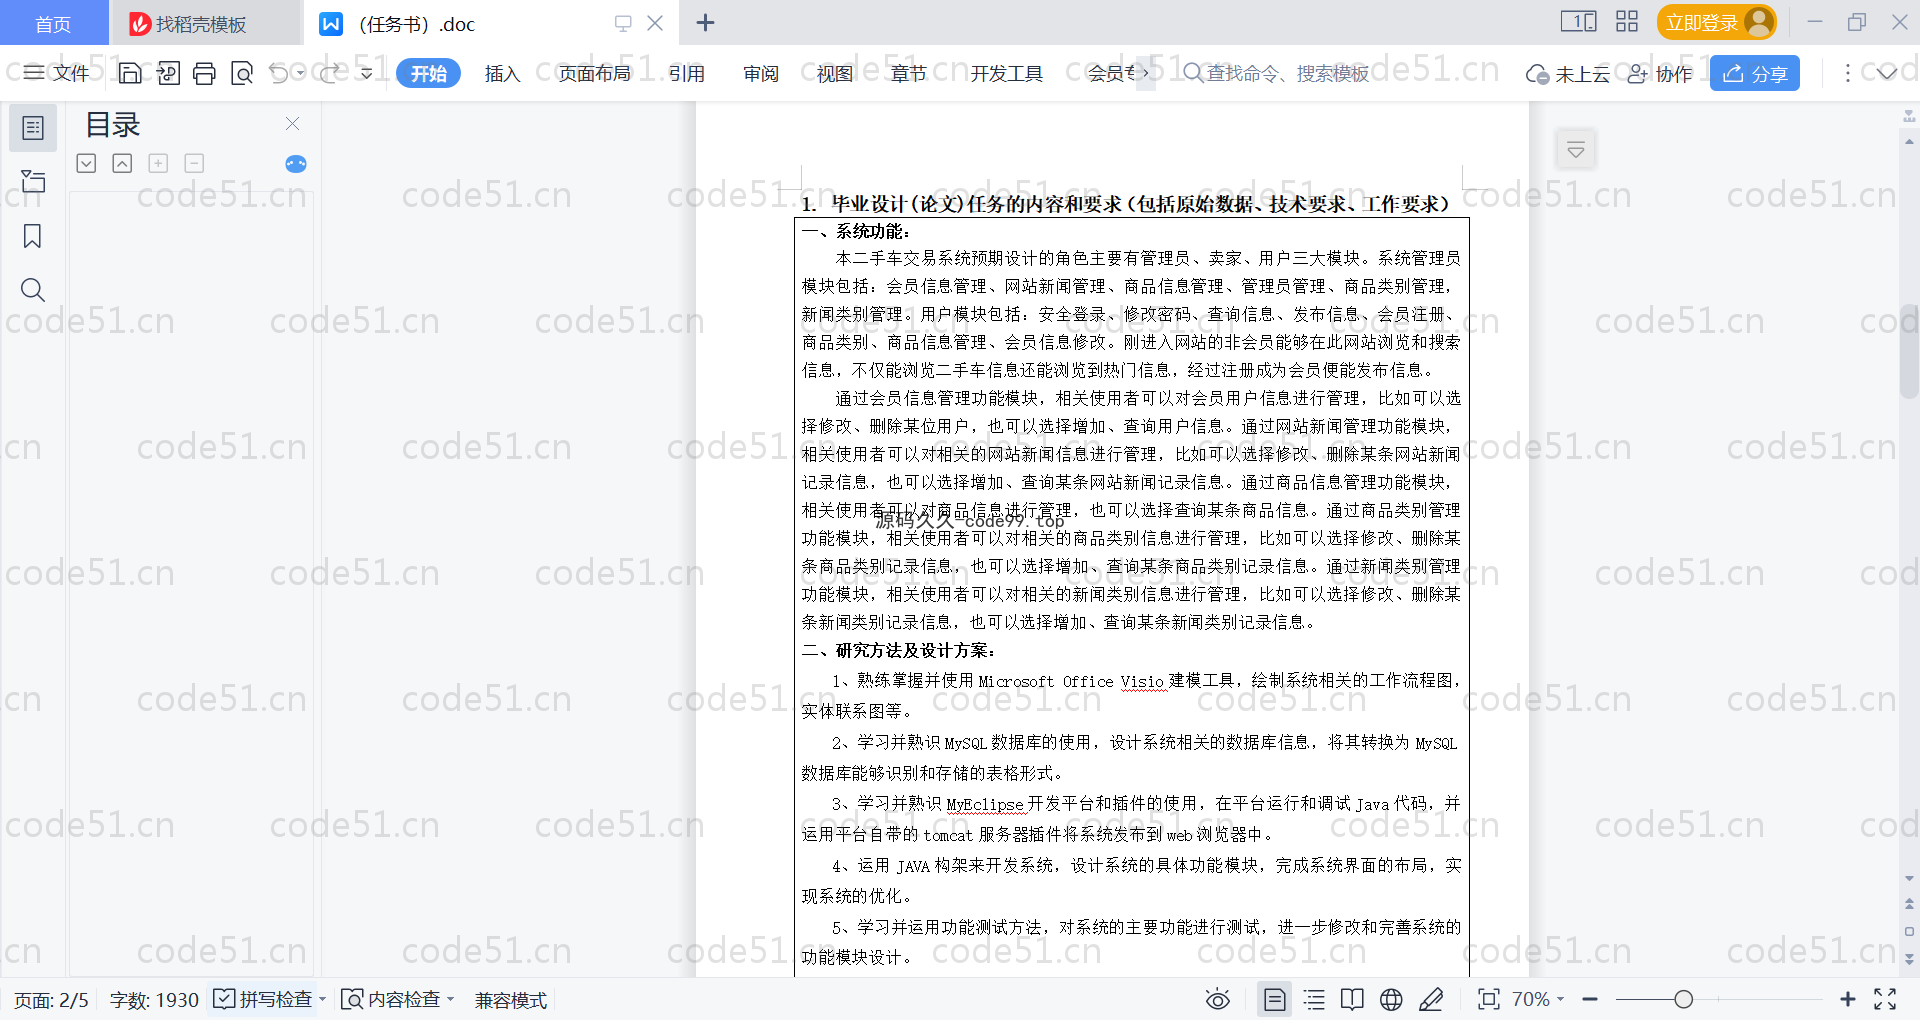The width and height of the screenshot is (1920, 1020).
Task: Open the 插入 ribbon tab
Action: [502, 73]
